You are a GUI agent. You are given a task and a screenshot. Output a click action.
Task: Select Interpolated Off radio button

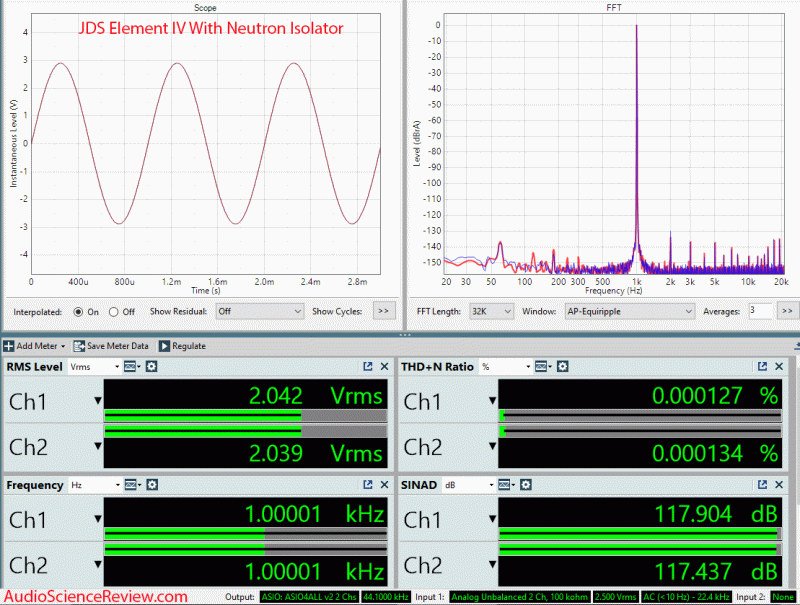pyautogui.click(x=114, y=312)
